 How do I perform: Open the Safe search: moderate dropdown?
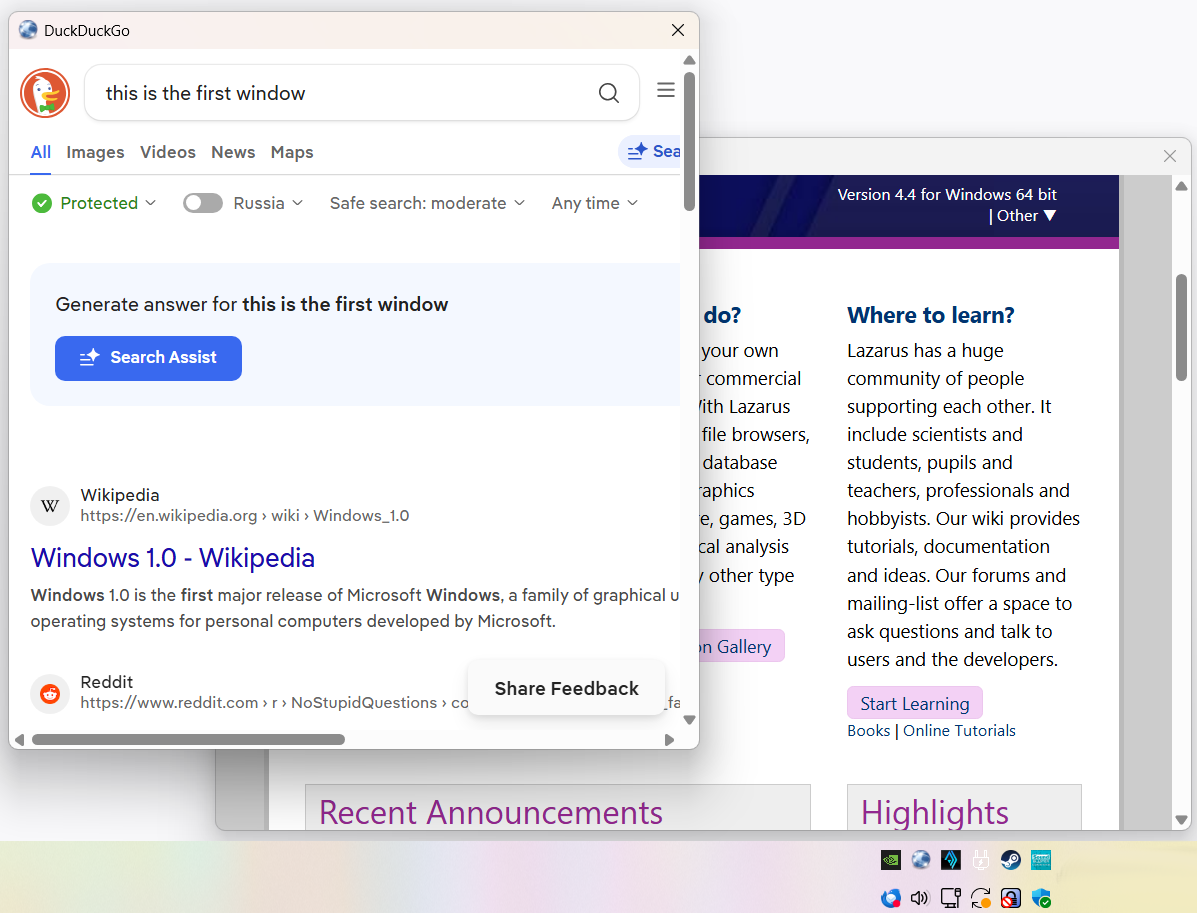(427, 203)
